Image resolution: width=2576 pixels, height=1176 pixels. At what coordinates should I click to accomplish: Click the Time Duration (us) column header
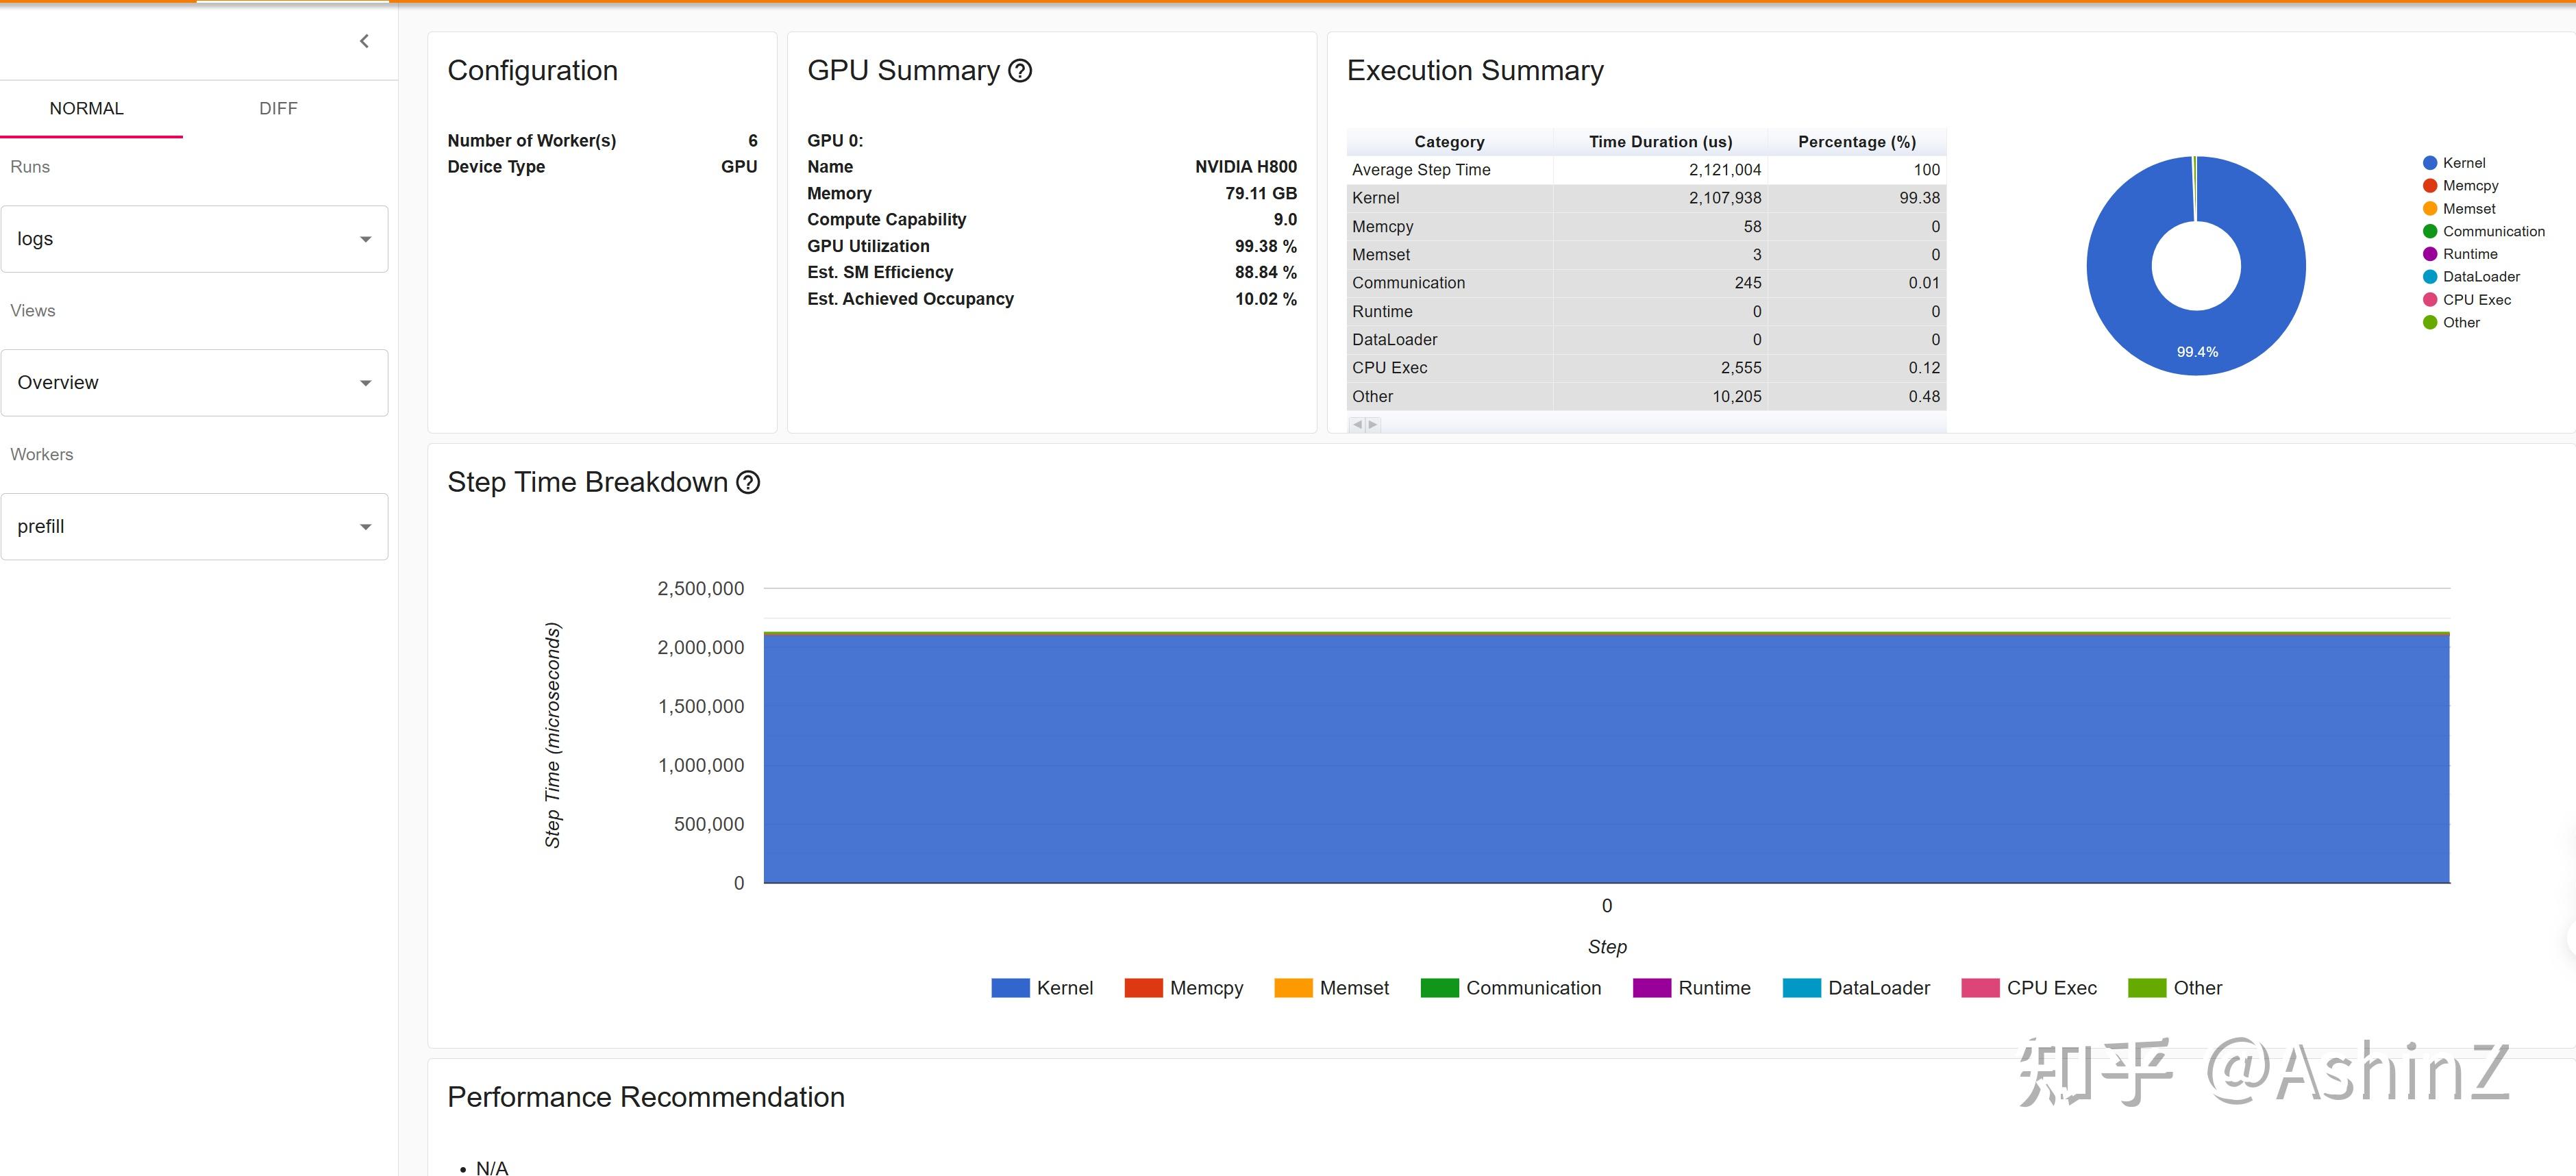(x=1660, y=142)
